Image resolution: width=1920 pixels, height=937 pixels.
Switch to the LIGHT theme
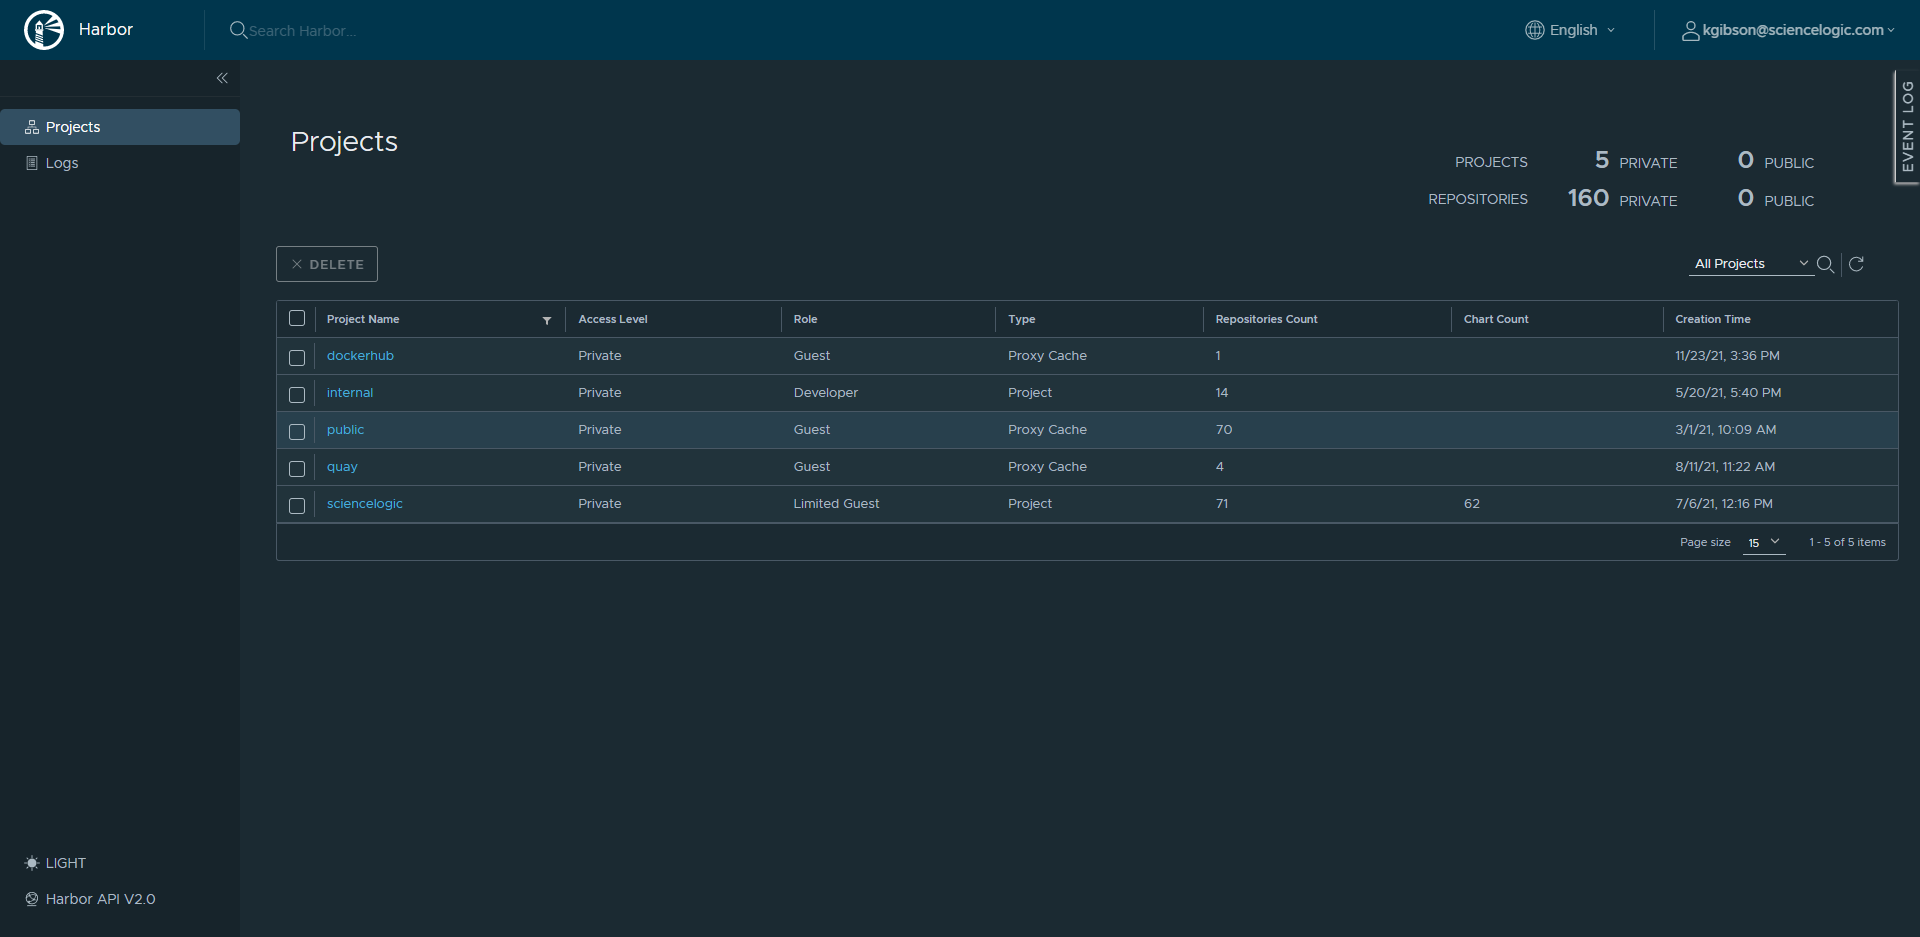[56, 863]
